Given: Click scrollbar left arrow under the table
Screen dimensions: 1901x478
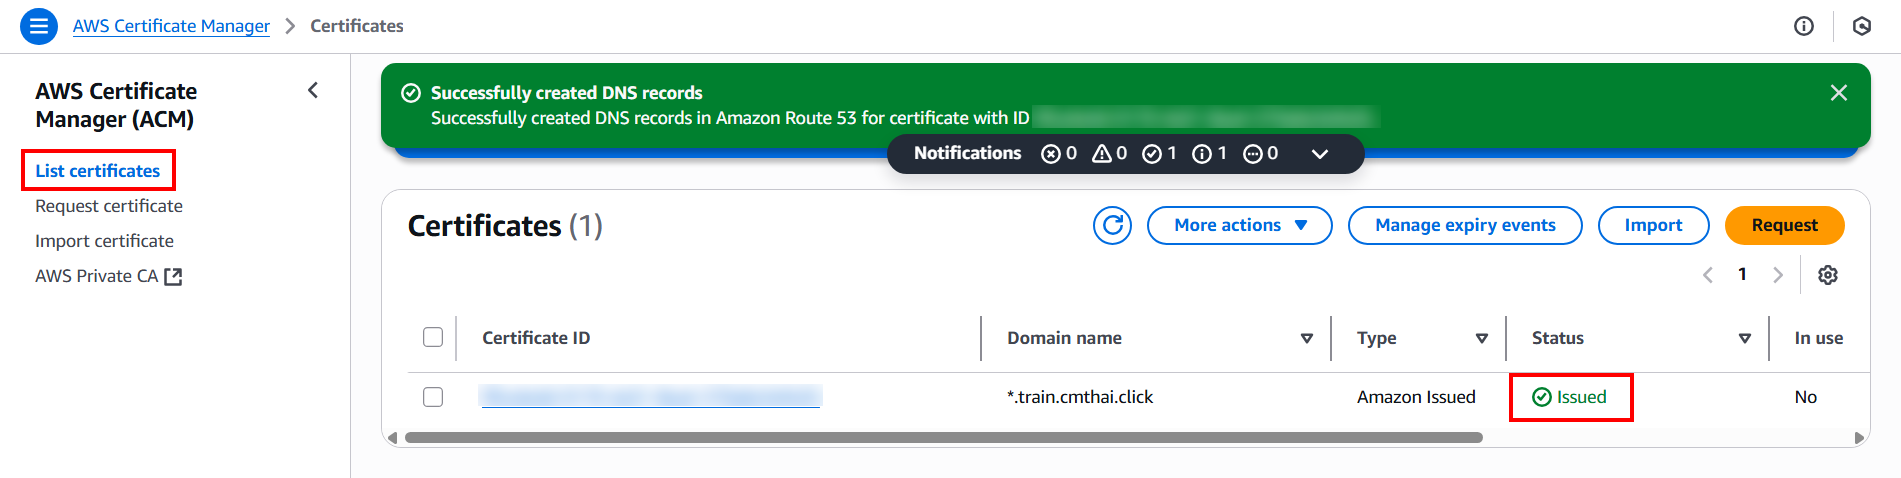Looking at the screenshot, I should (x=392, y=437).
